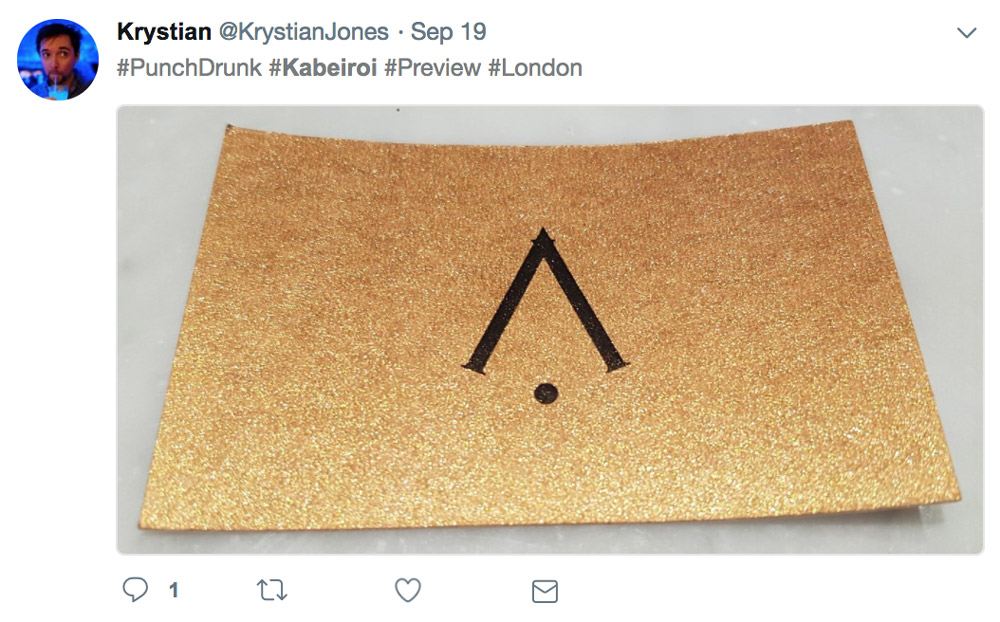The image size is (1000, 622).
Task: View the reply count number 1
Action: (x=173, y=590)
